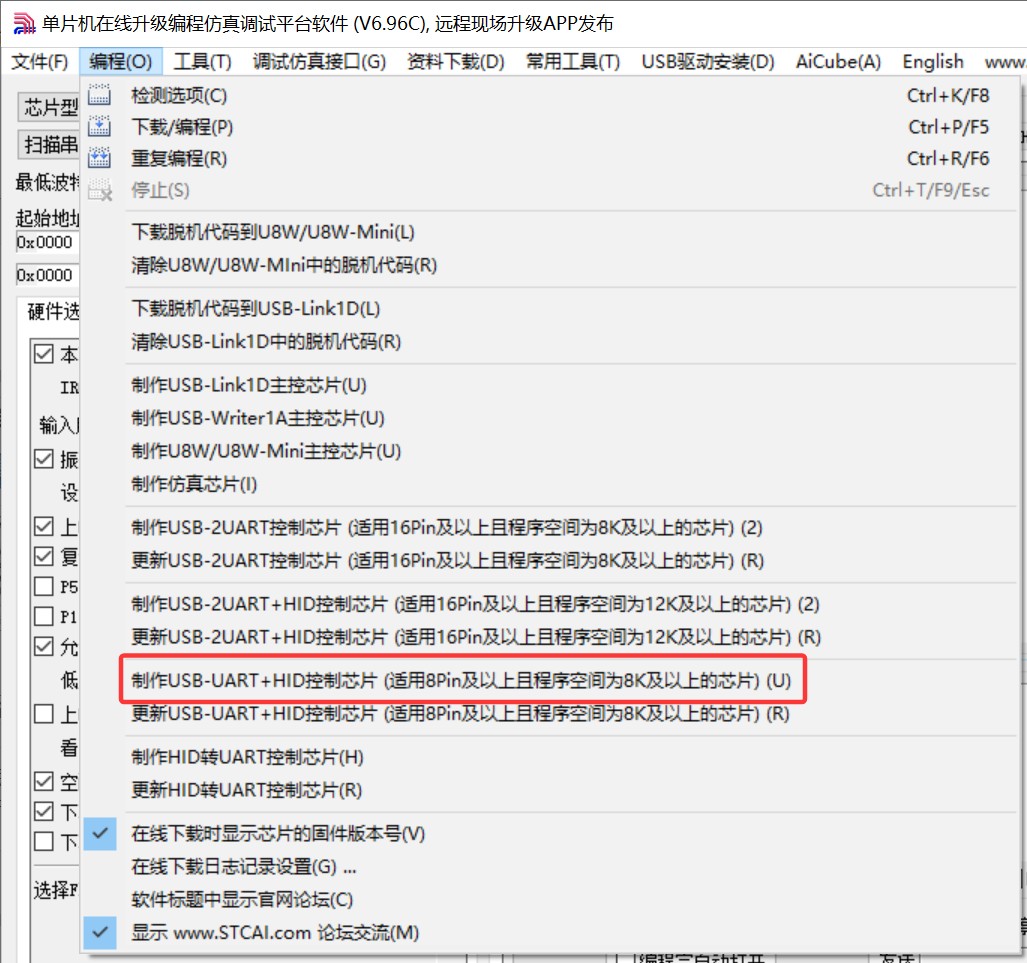Toggle 显示 www.STCAI.com 论坛交流 checkmark

(100, 932)
